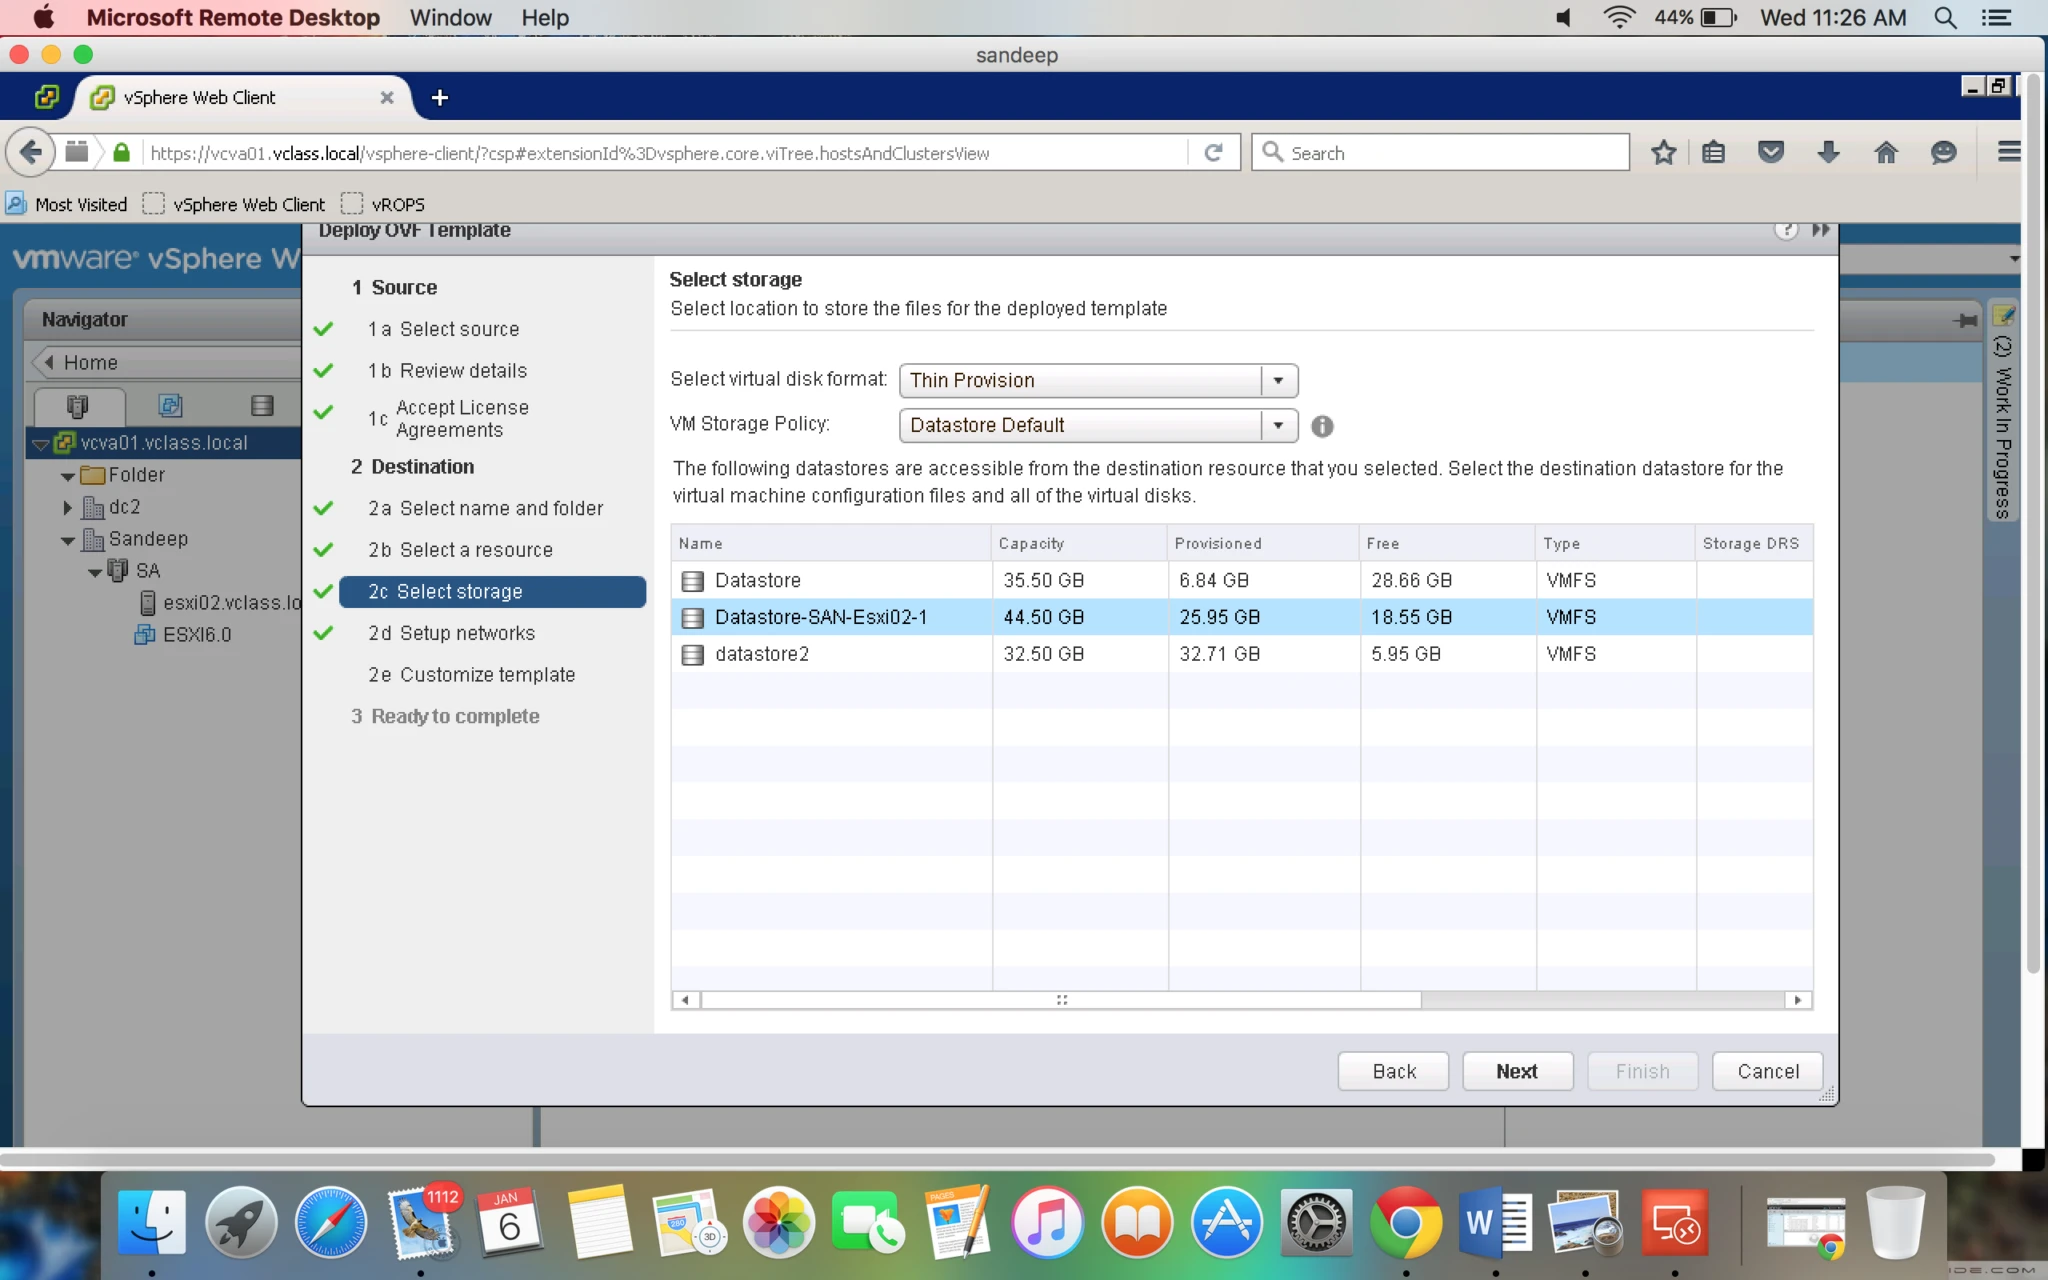This screenshot has width=2048, height=1280.
Task: Click the info icon beside VM Storage Policy
Action: click(1322, 426)
